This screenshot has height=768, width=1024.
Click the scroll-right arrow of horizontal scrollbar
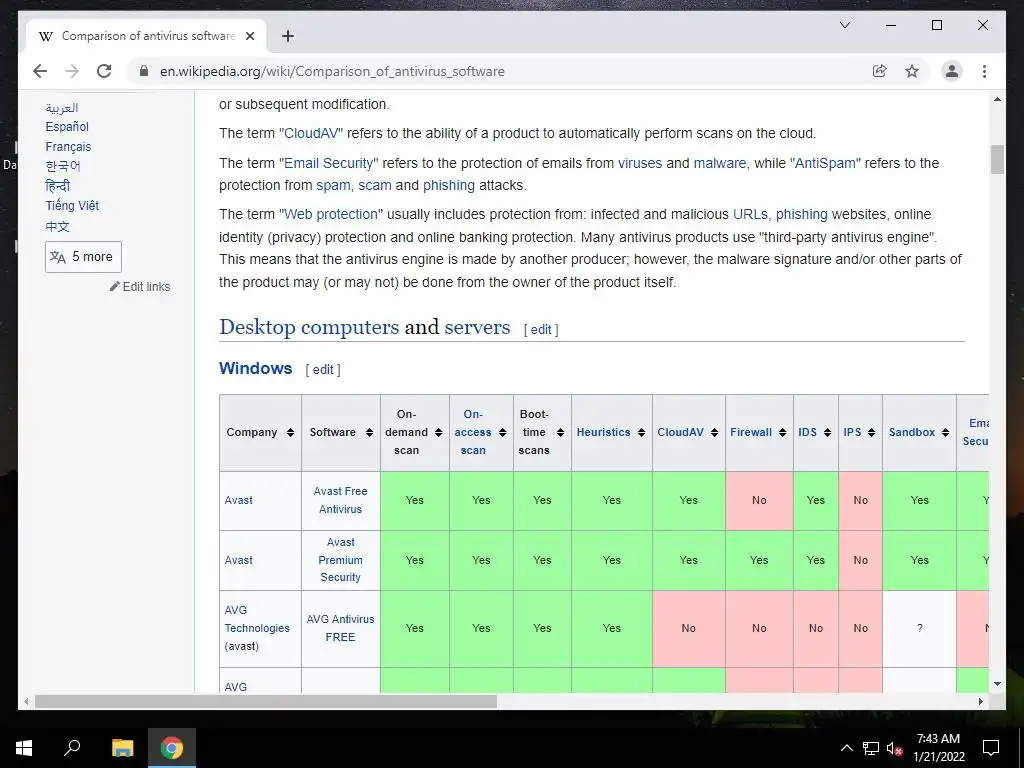[x=980, y=701]
